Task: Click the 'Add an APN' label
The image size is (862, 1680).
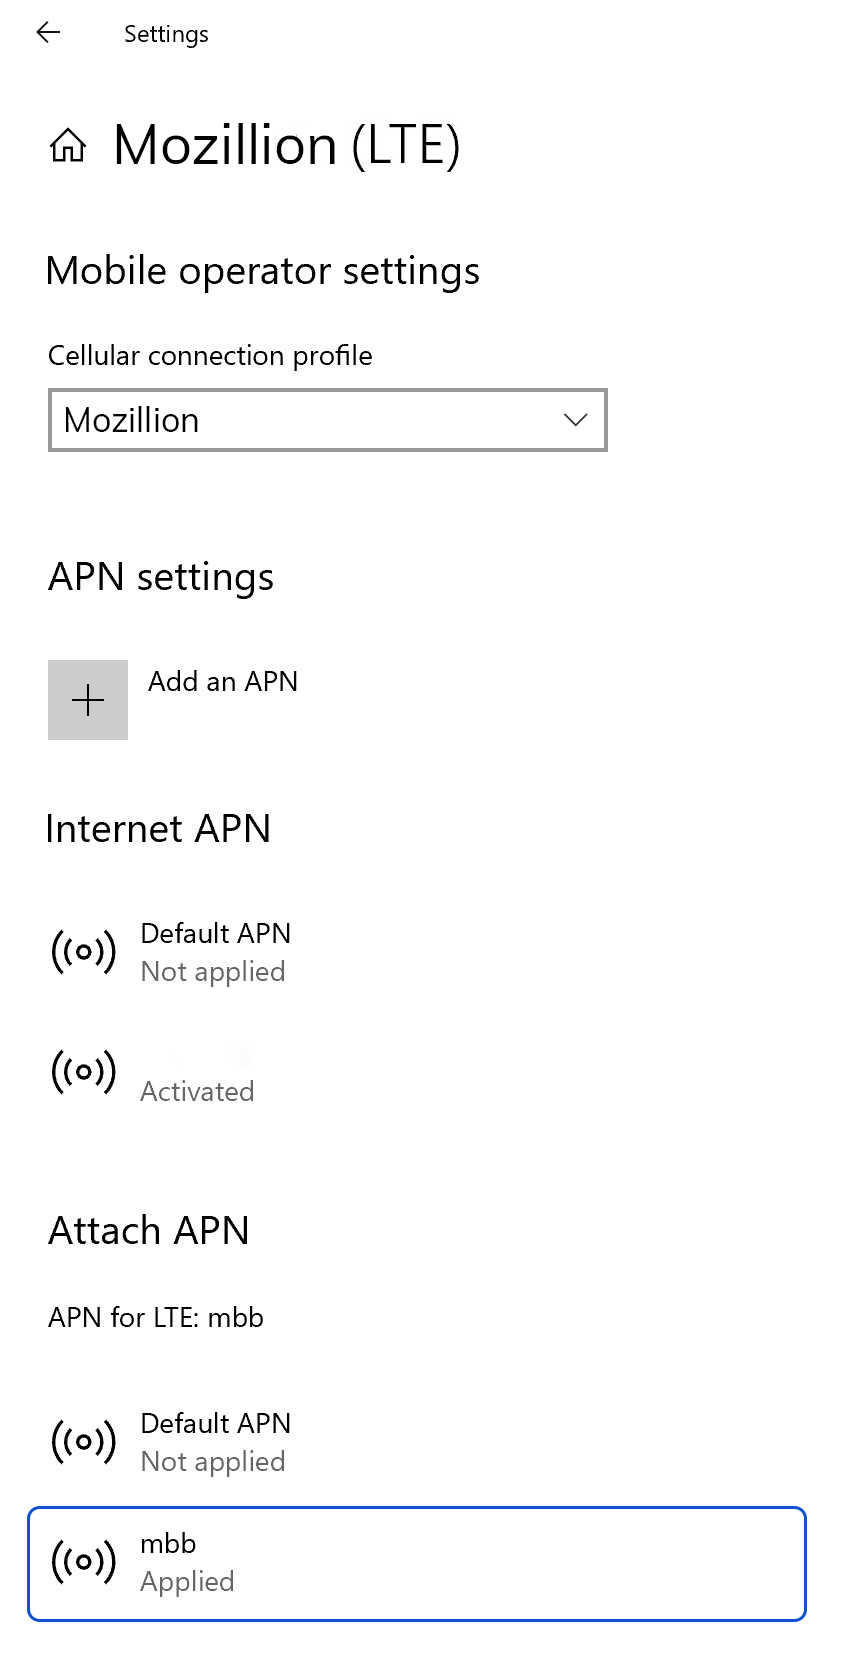Action: [223, 682]
